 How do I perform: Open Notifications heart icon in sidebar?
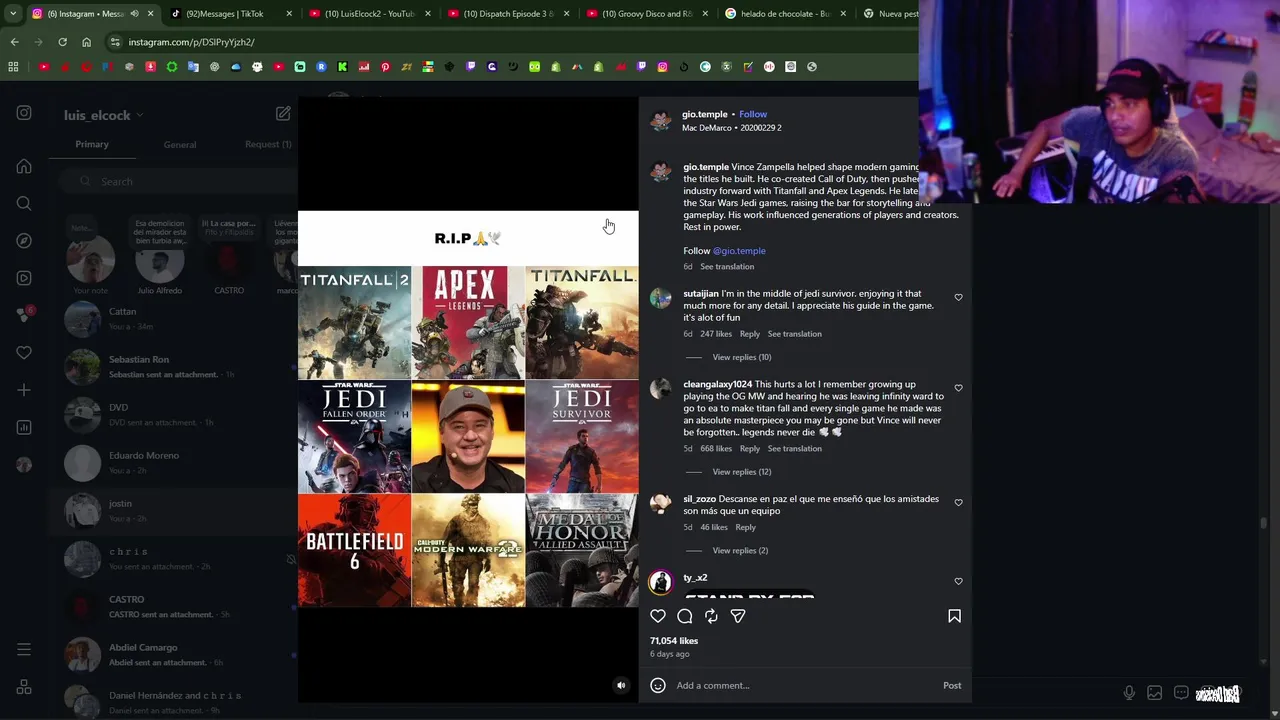(24, 352)
